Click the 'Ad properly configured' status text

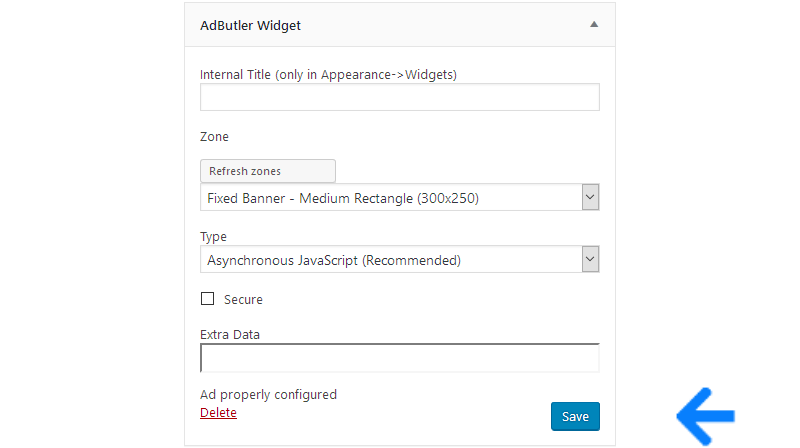tap(268, 395)
